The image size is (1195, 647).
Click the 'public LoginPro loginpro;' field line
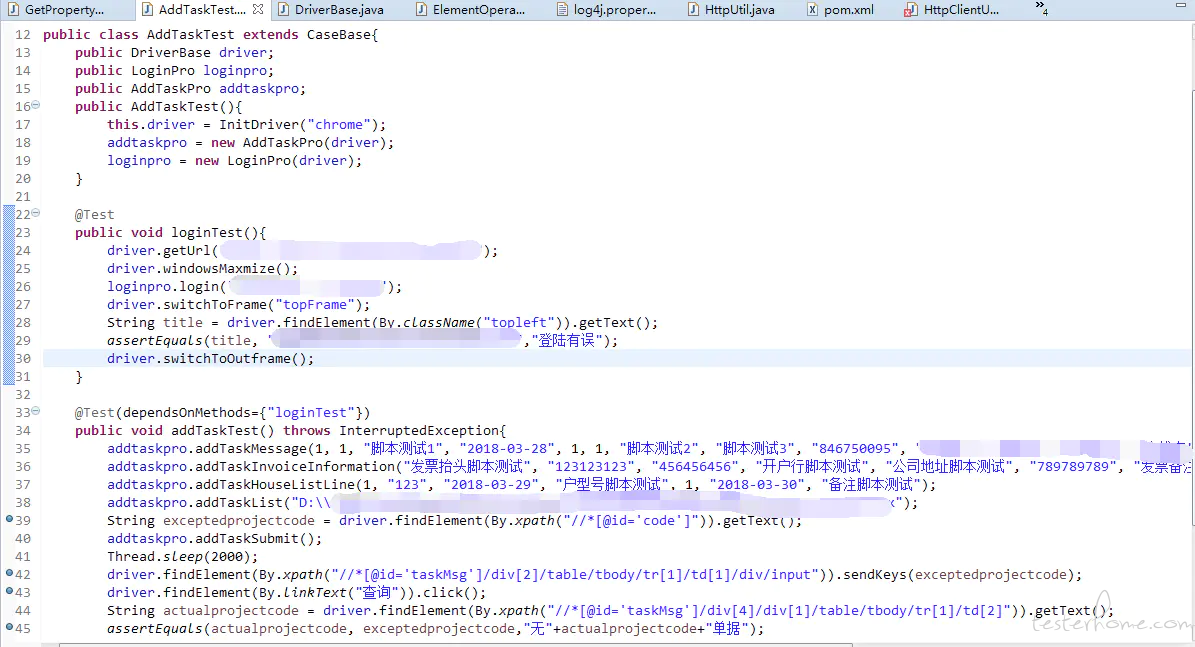tap(175, 71)
